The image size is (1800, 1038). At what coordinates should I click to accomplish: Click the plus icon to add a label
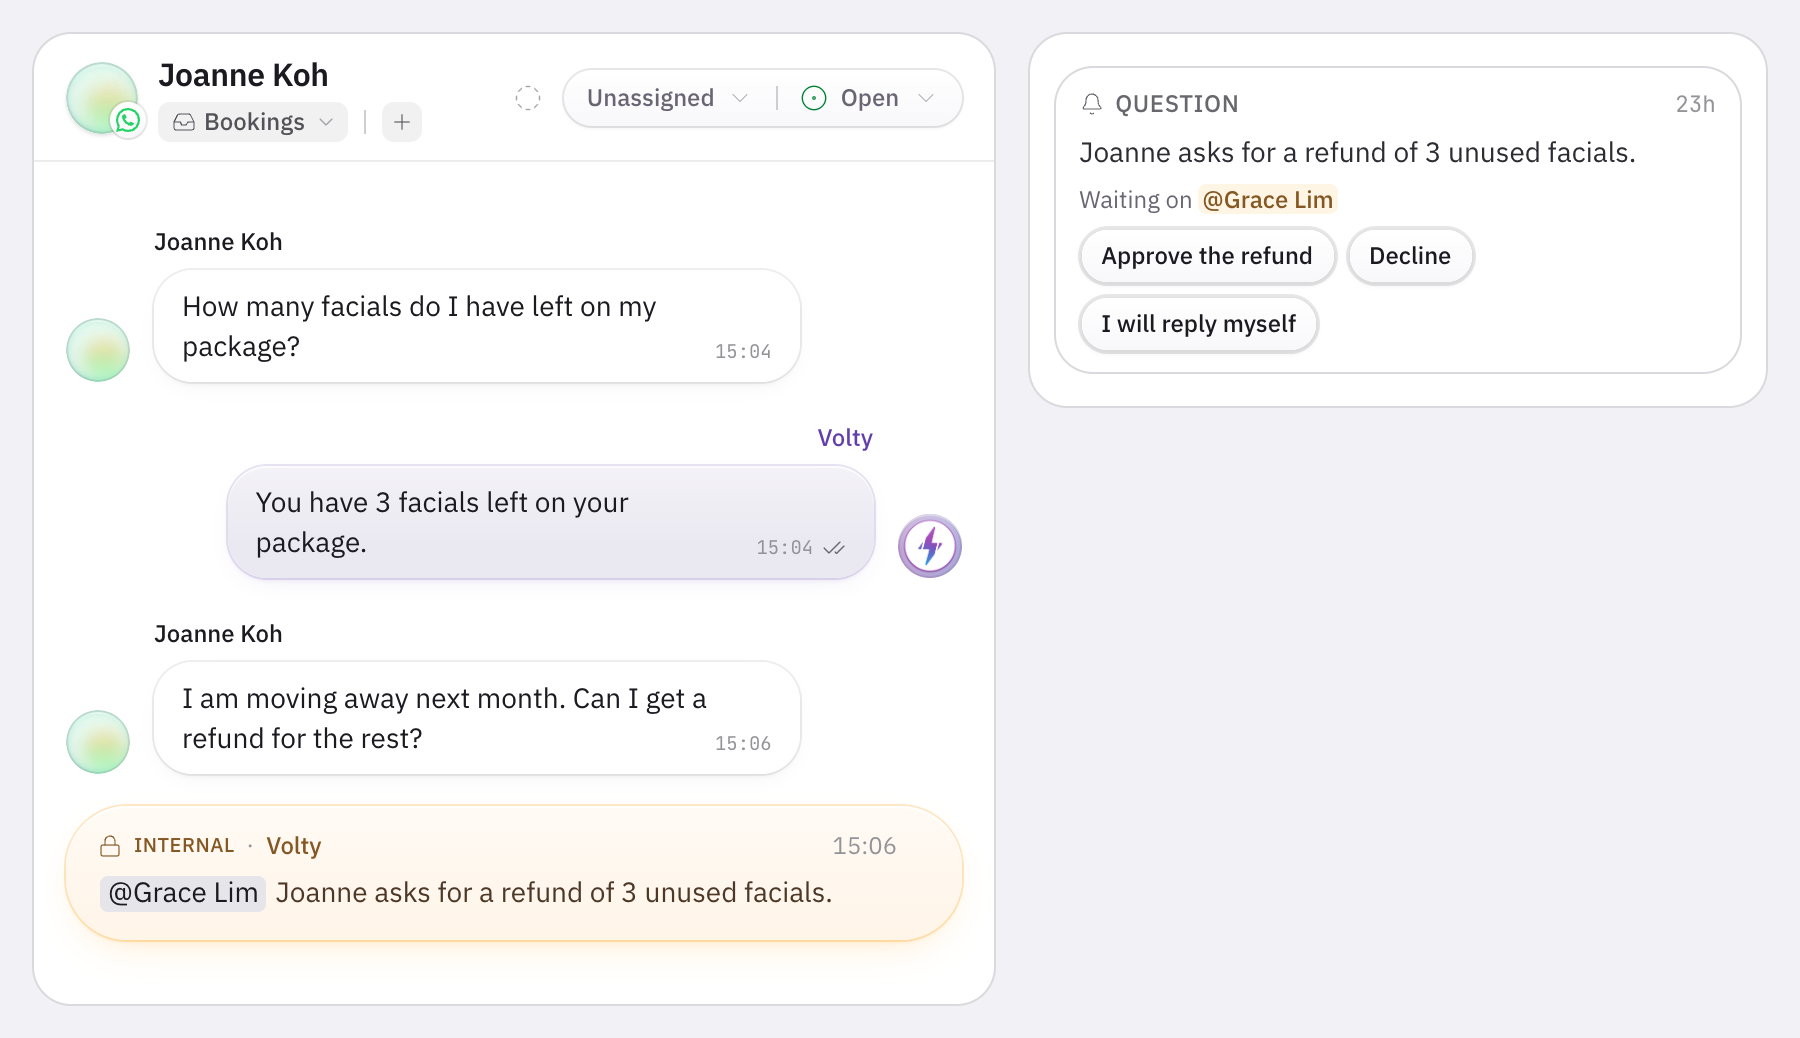[x=402, y=122]
